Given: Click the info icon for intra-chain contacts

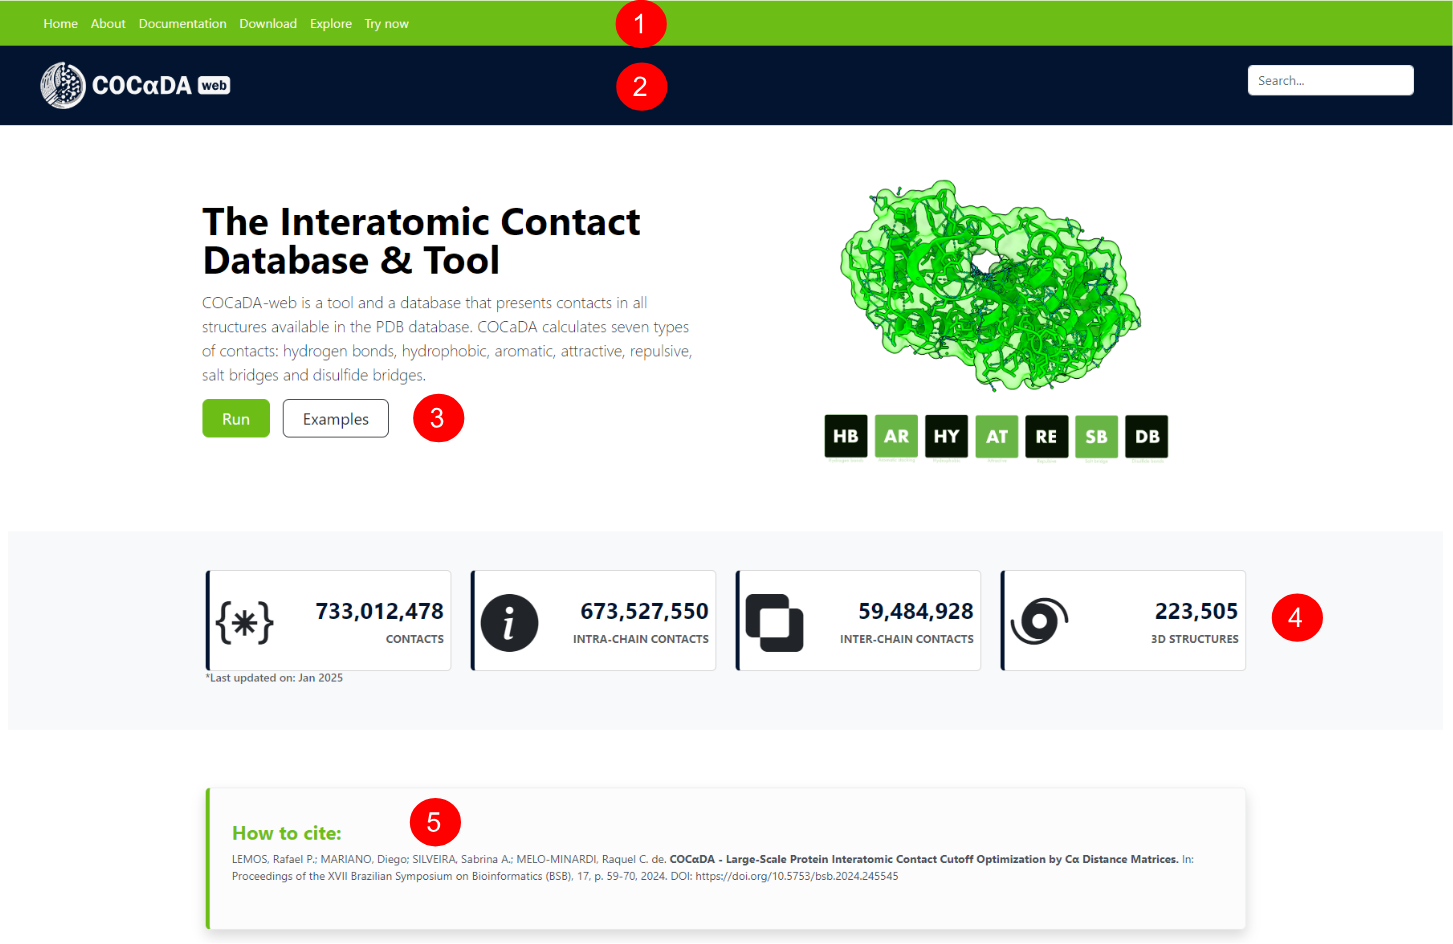Looking at the screenshot, I should (x=510, y=622).
